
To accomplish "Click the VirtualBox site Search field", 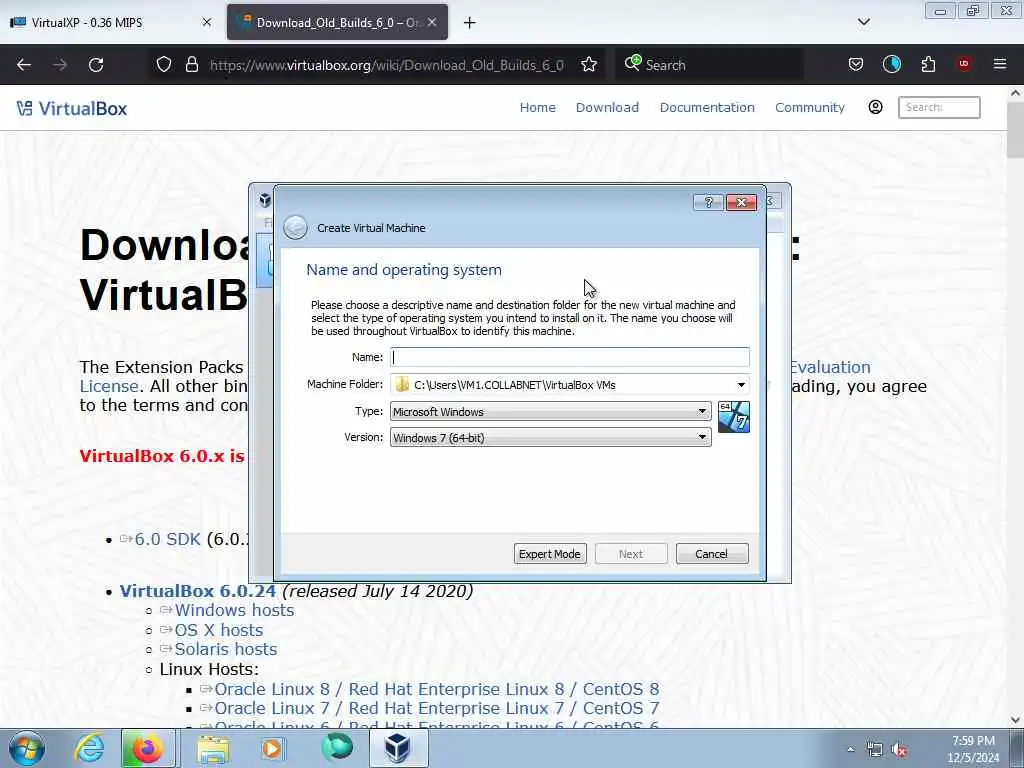I will coord(939,107).
